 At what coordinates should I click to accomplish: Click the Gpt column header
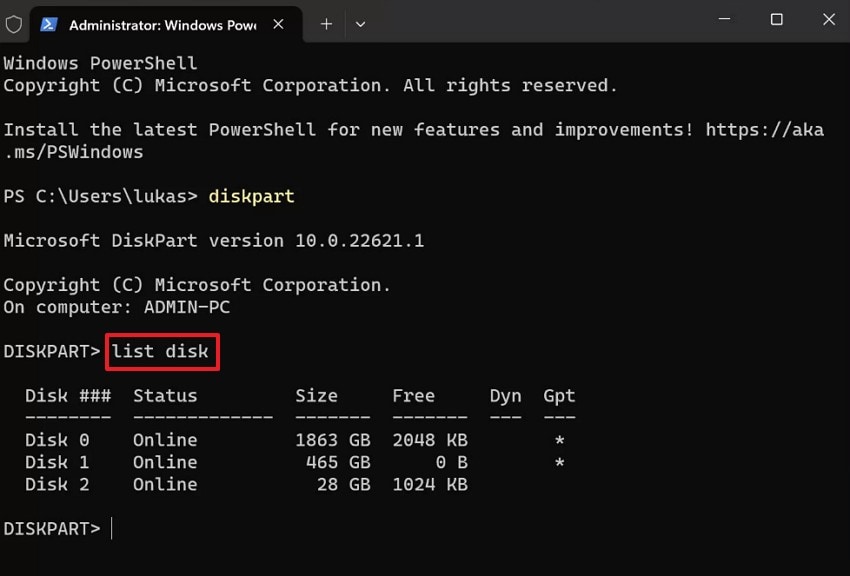tap(558, 395)
